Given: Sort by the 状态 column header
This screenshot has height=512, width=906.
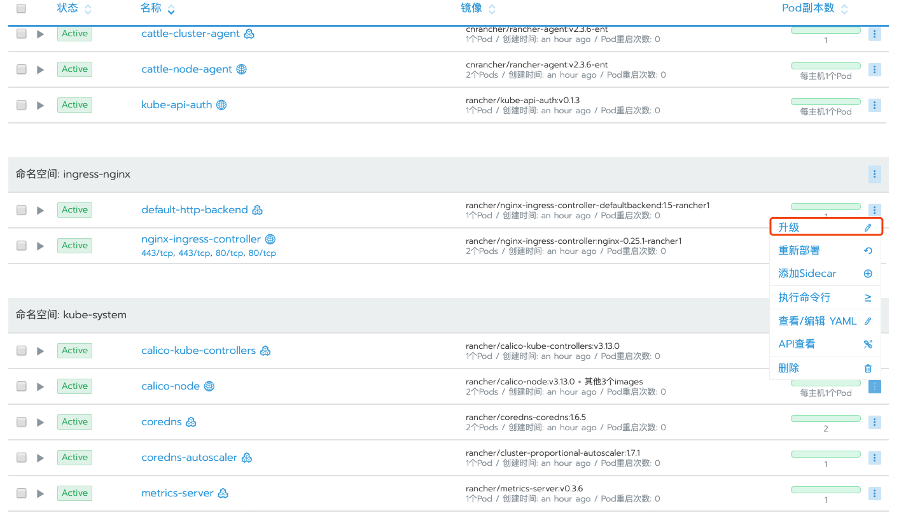Looking at the screenshot, I should (74, 8).
